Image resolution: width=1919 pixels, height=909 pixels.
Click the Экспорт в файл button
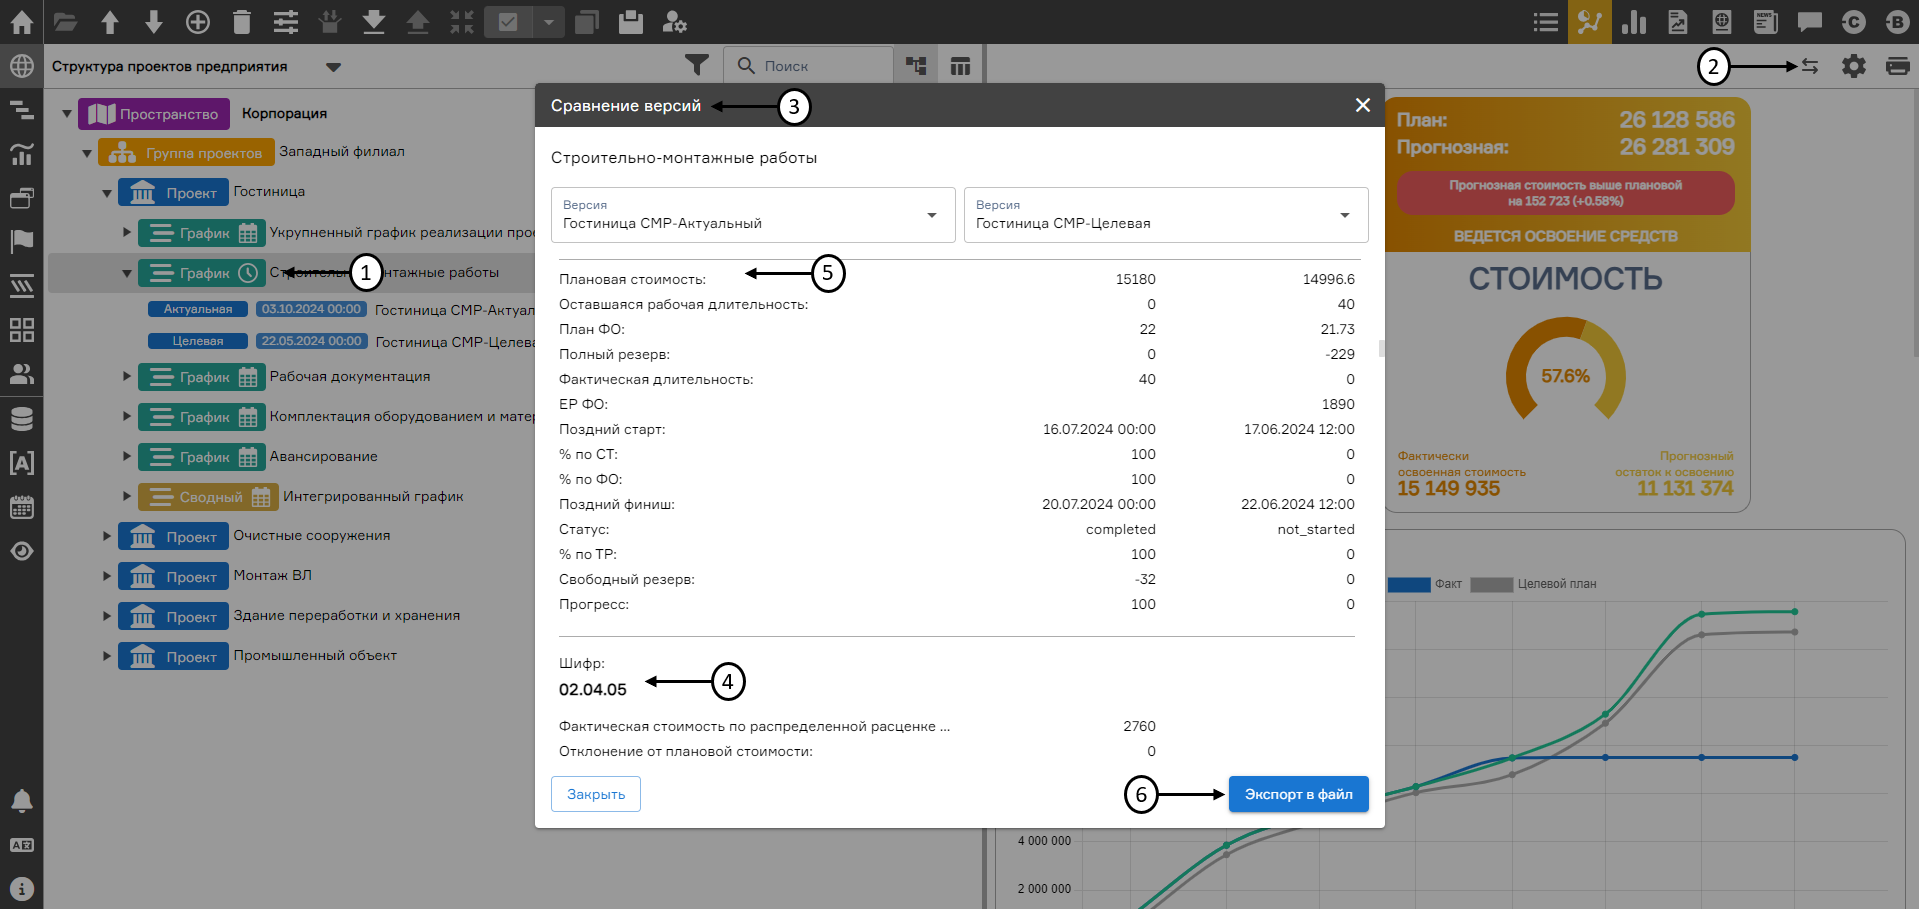tap(1298, 794)
